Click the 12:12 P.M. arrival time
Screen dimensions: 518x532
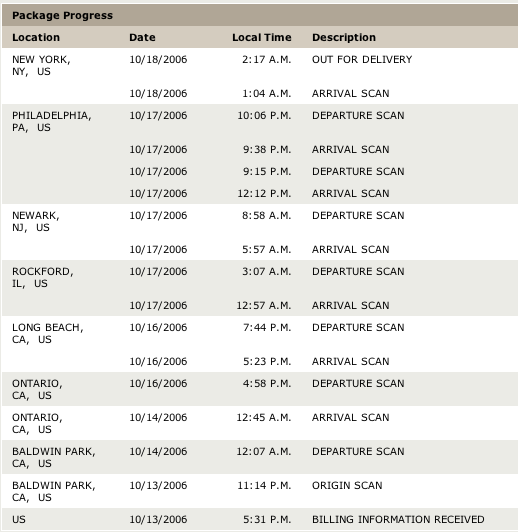pyautogui.click(x=264, y=193)
